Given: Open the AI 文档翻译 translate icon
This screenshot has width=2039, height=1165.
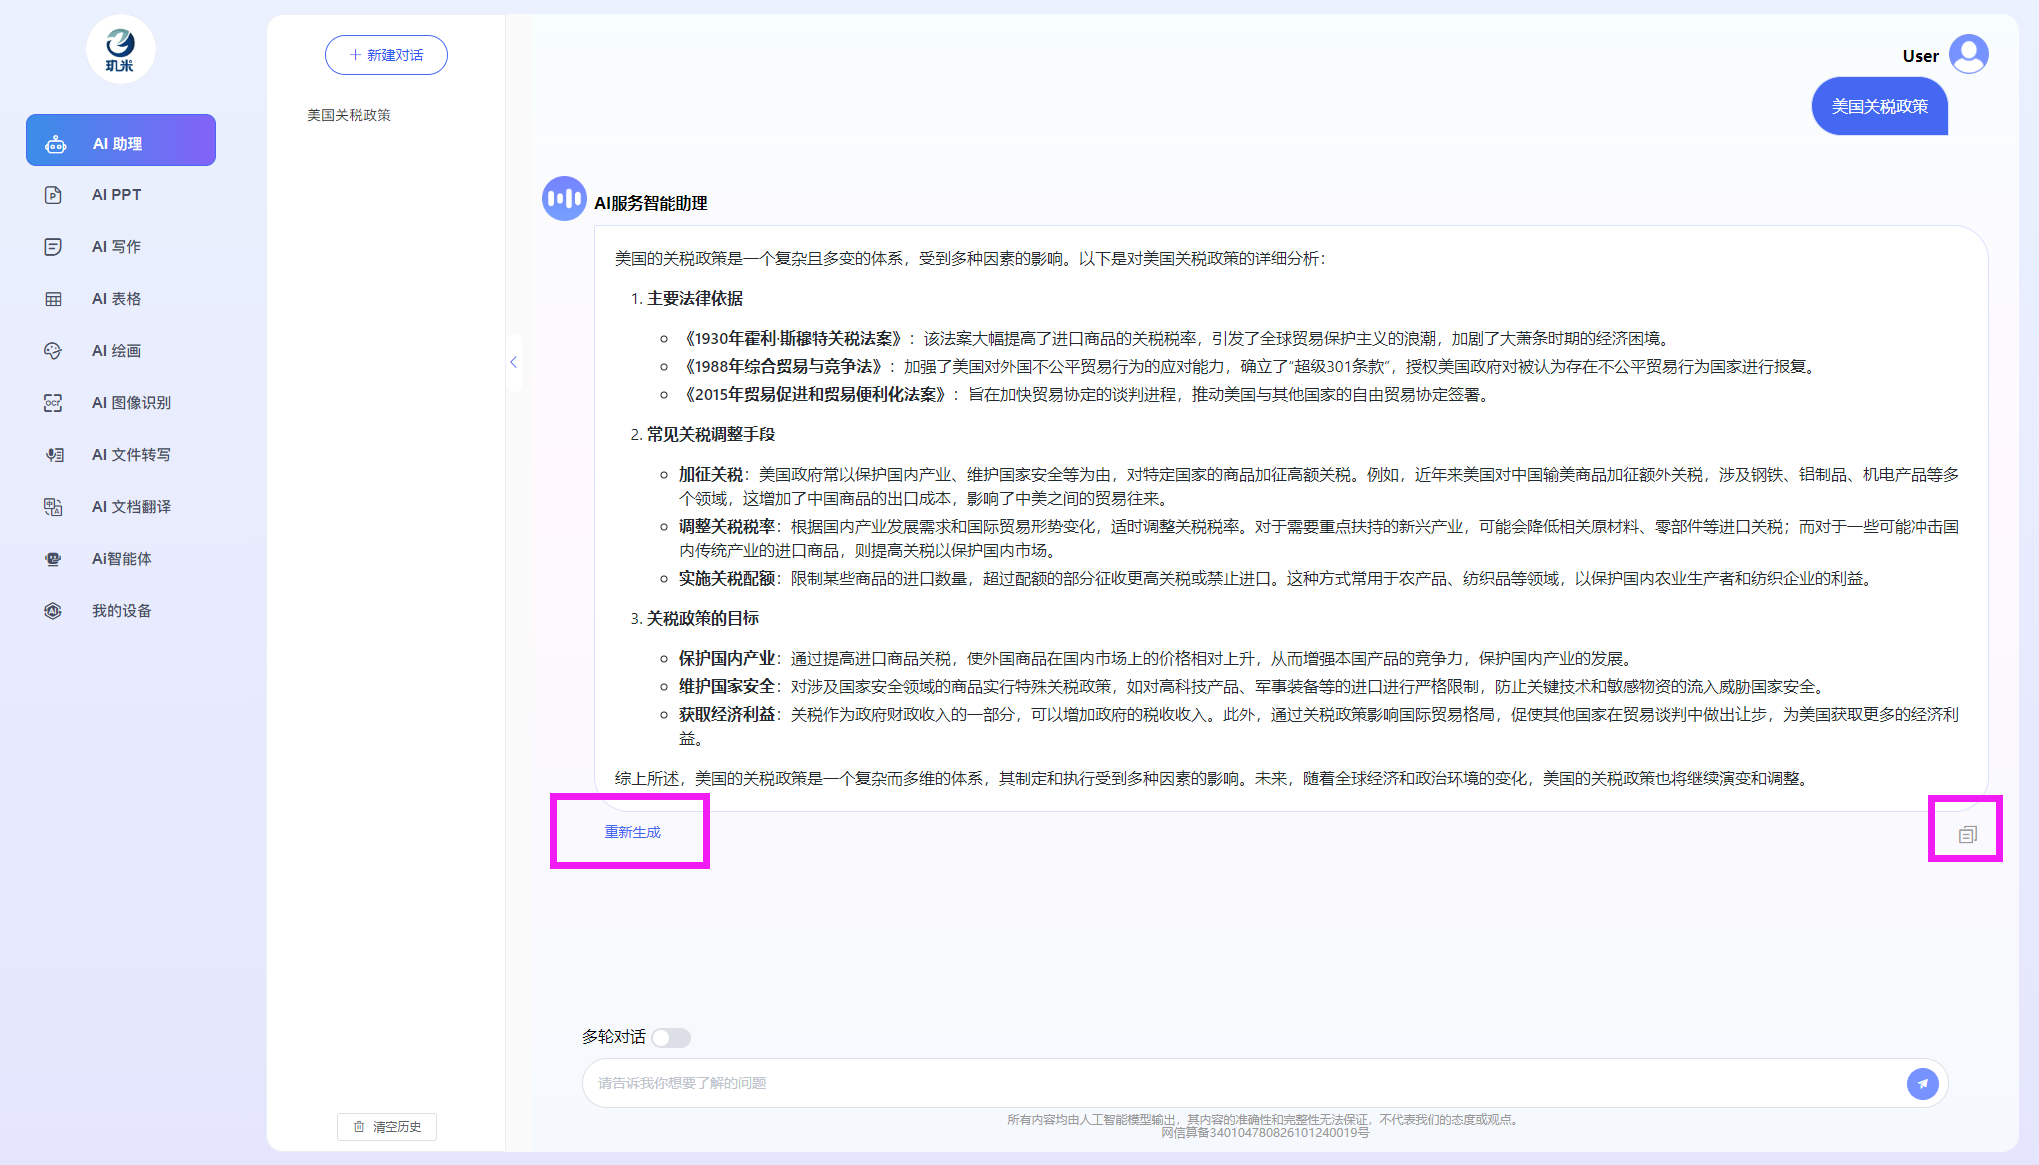Looking at the screenshot, I should point(54,507).
